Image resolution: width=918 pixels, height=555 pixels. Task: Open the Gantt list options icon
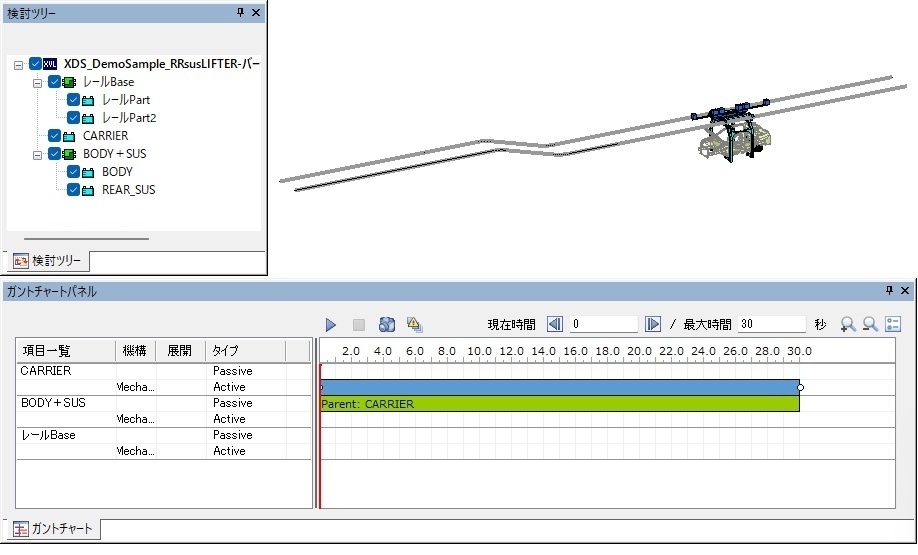pyautogui.click(x=893, y=325)
